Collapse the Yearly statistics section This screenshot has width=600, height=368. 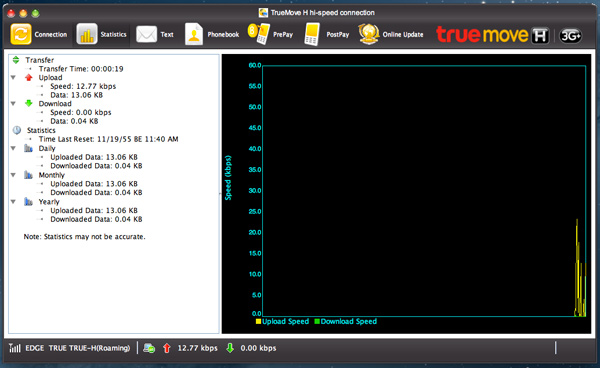click(x=13, y=202)
